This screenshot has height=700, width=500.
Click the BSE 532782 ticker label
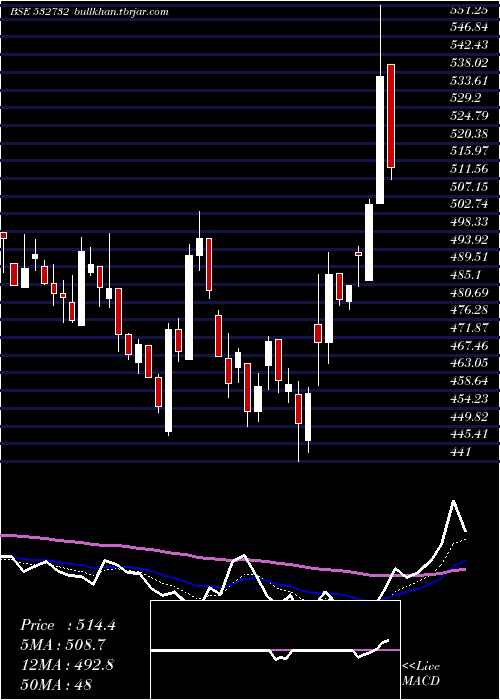tap(40, 12)
